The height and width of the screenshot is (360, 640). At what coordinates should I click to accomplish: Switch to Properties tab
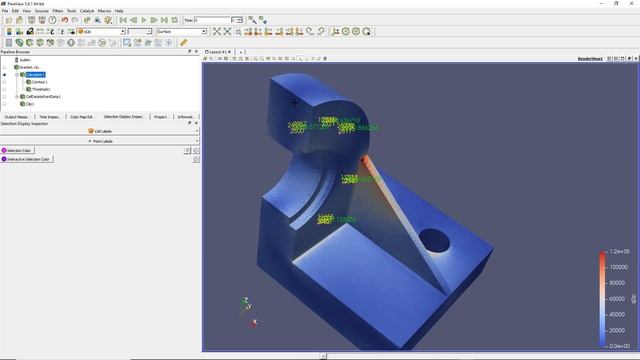161,117
